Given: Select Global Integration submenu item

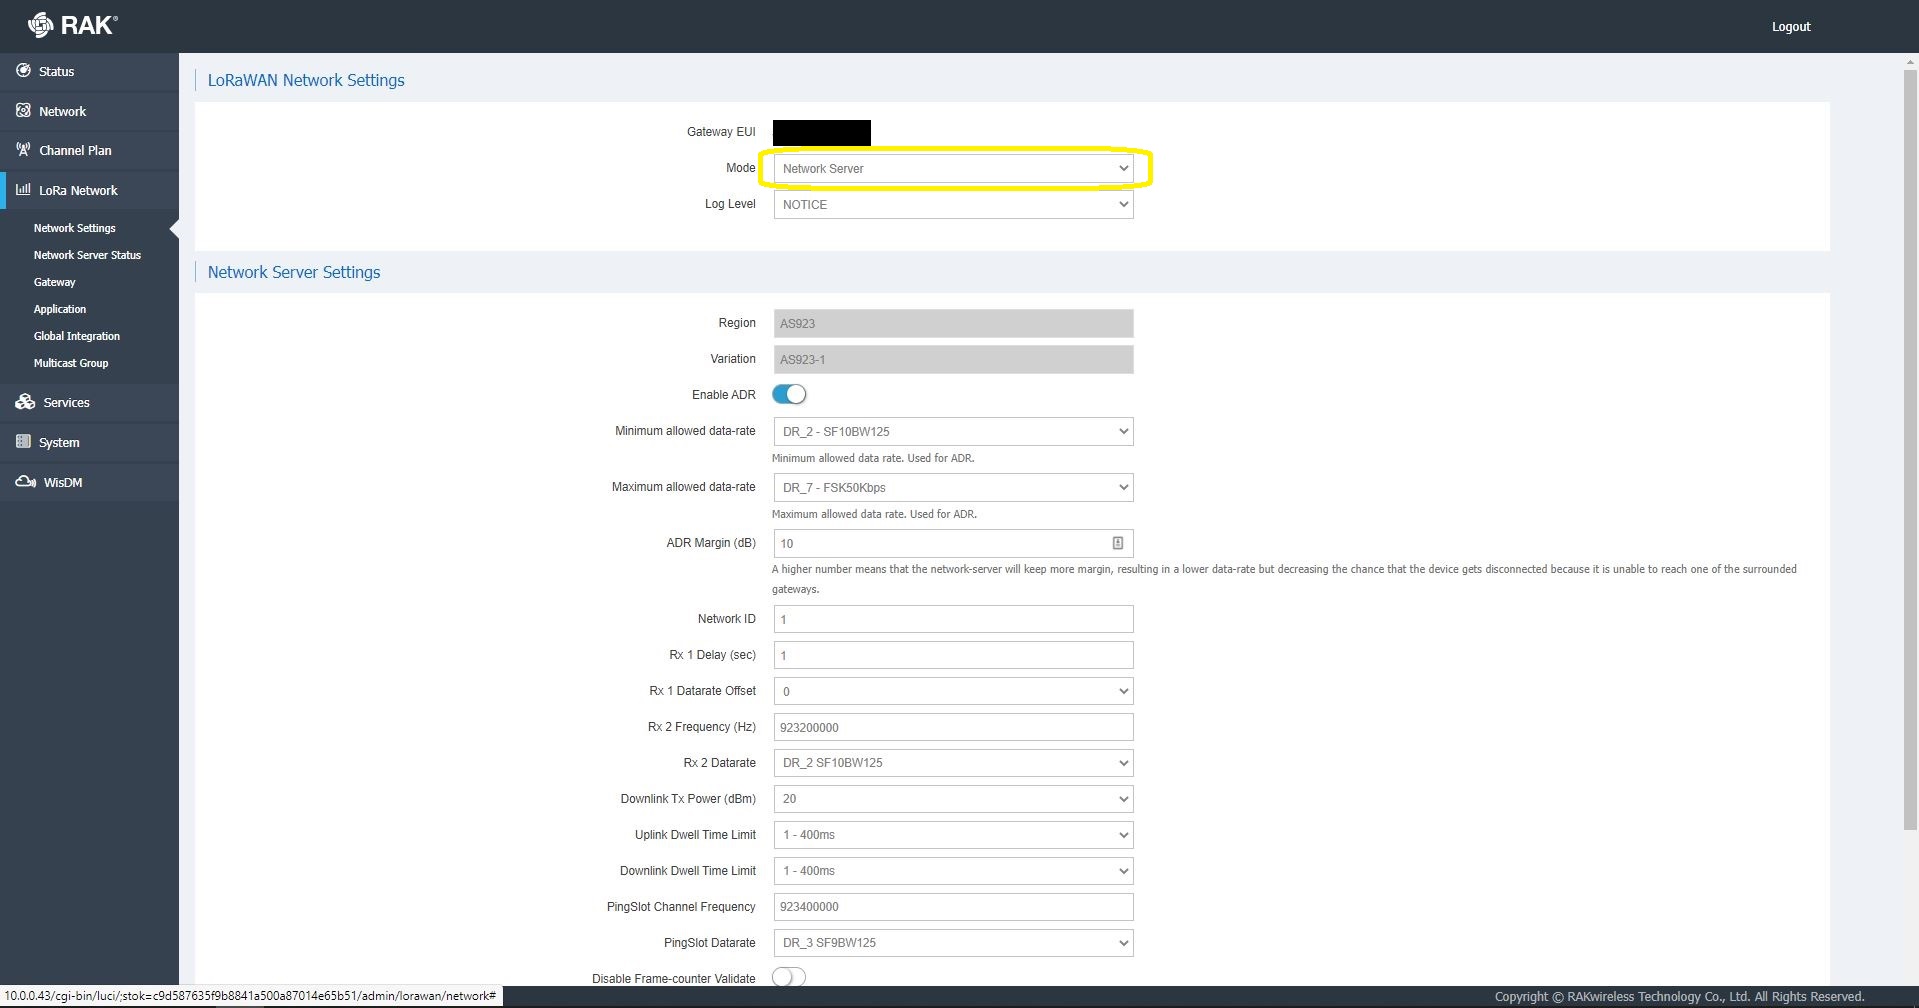Looking at the screenshot, I should (x=76, y=336).
